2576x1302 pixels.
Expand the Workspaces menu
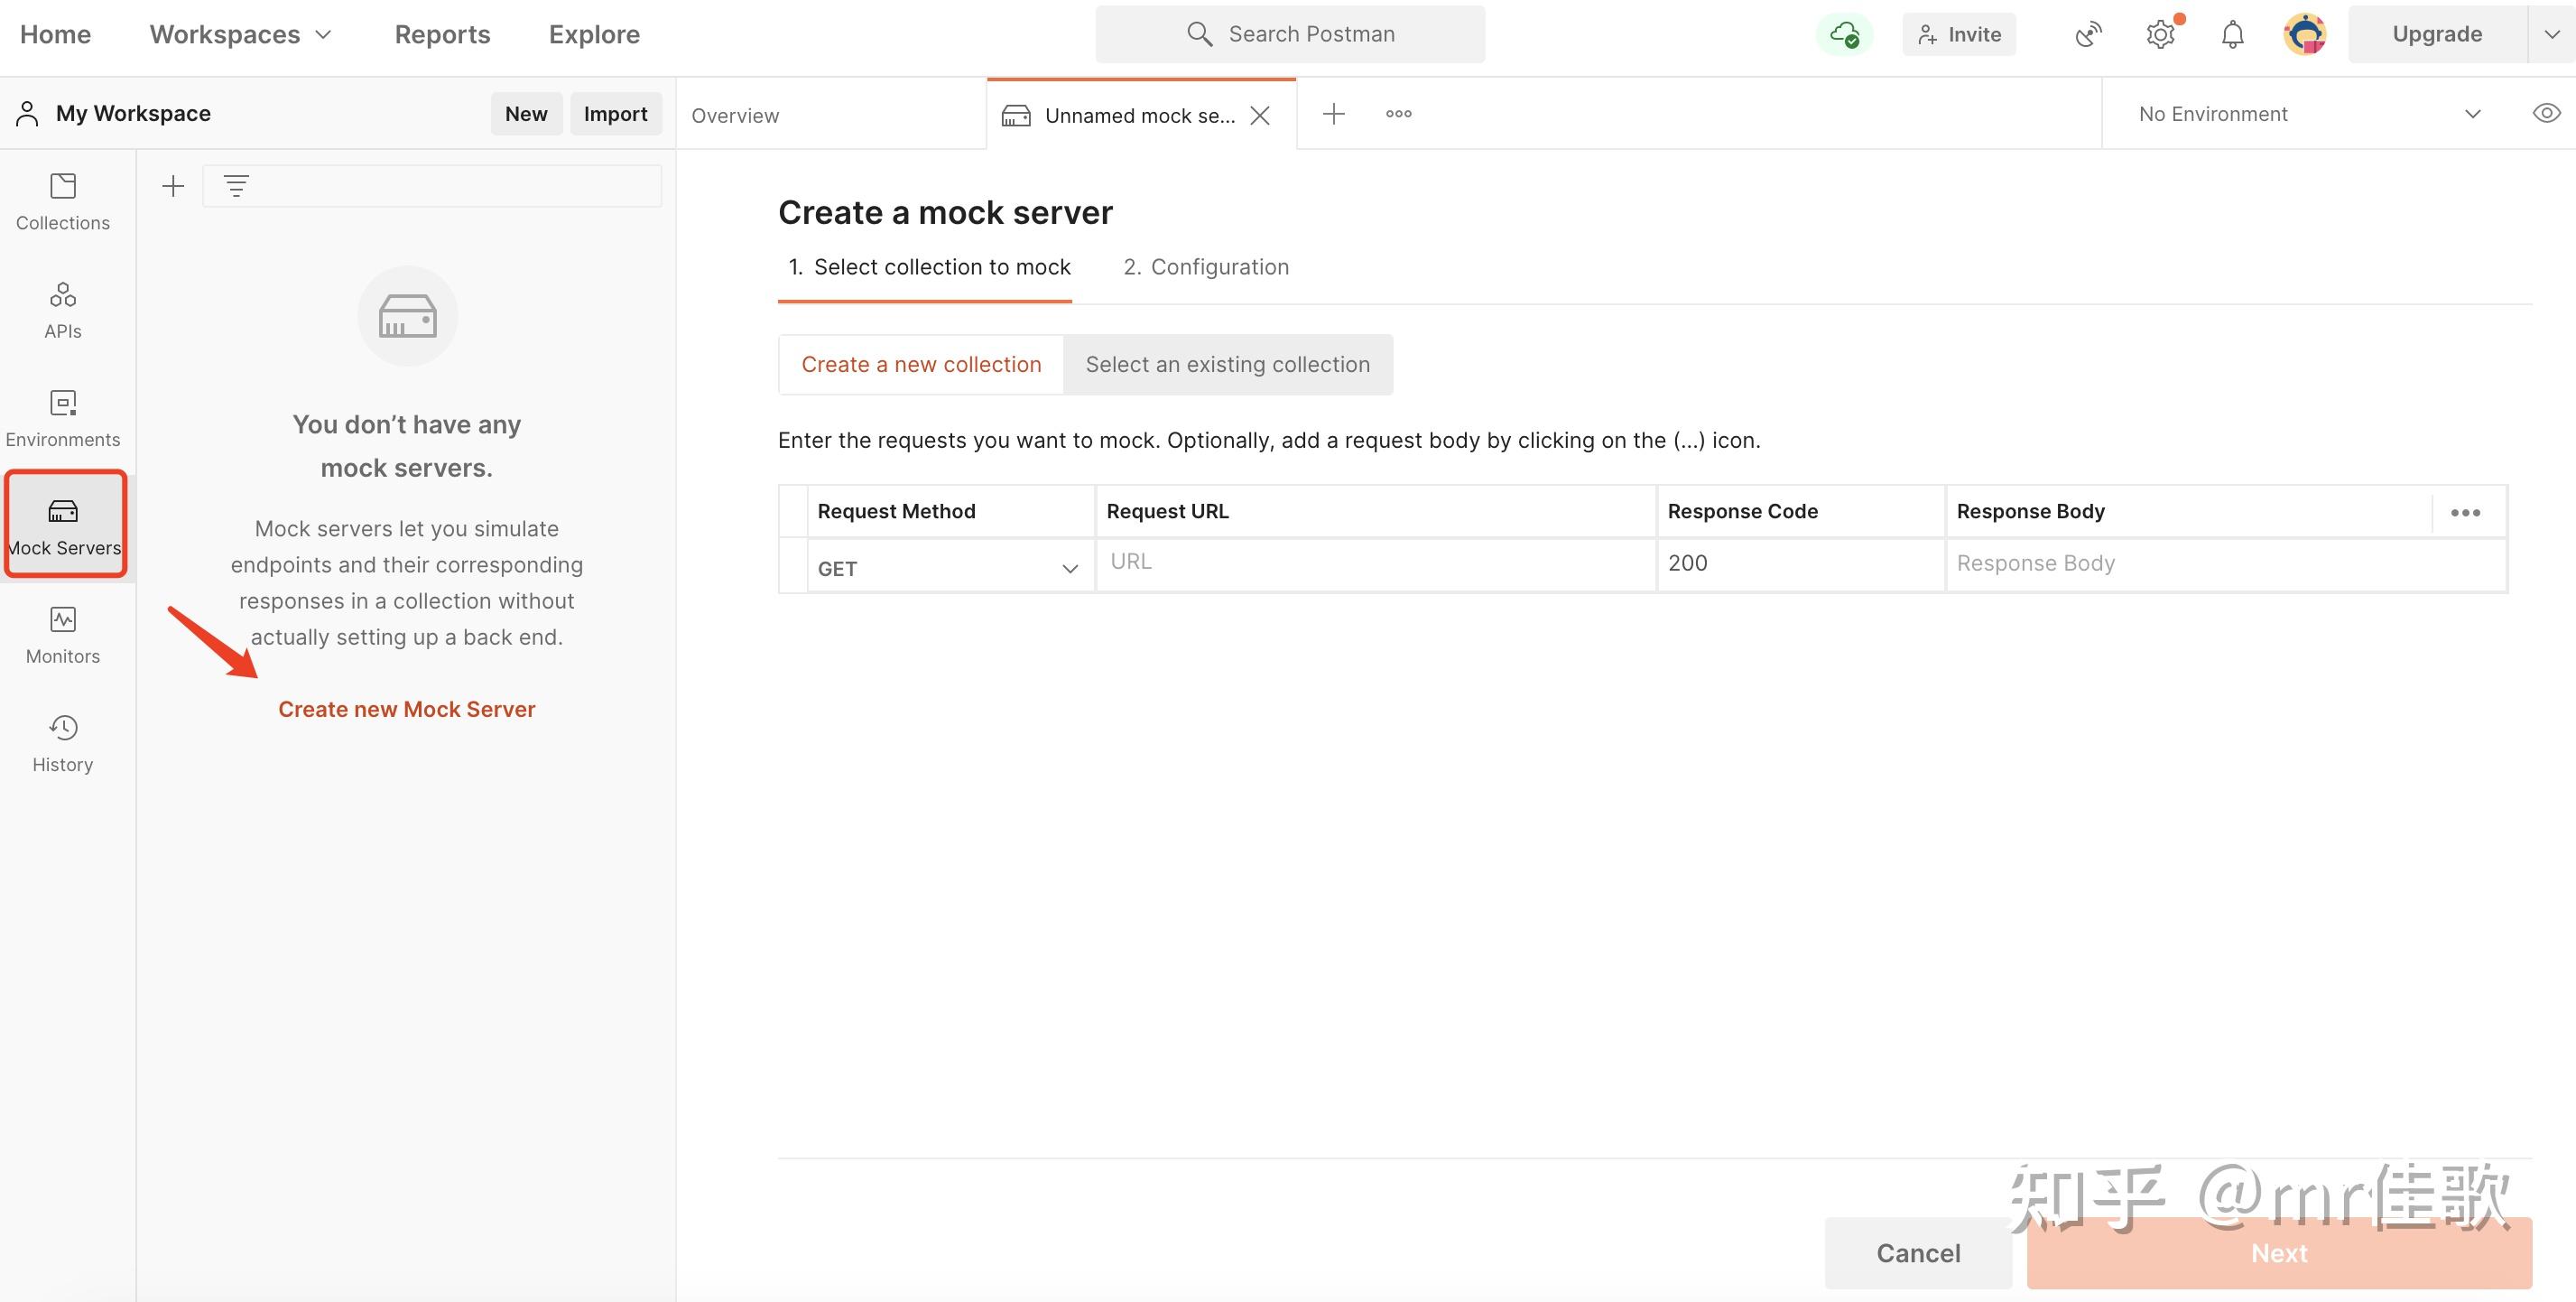(x=240, y=34)
